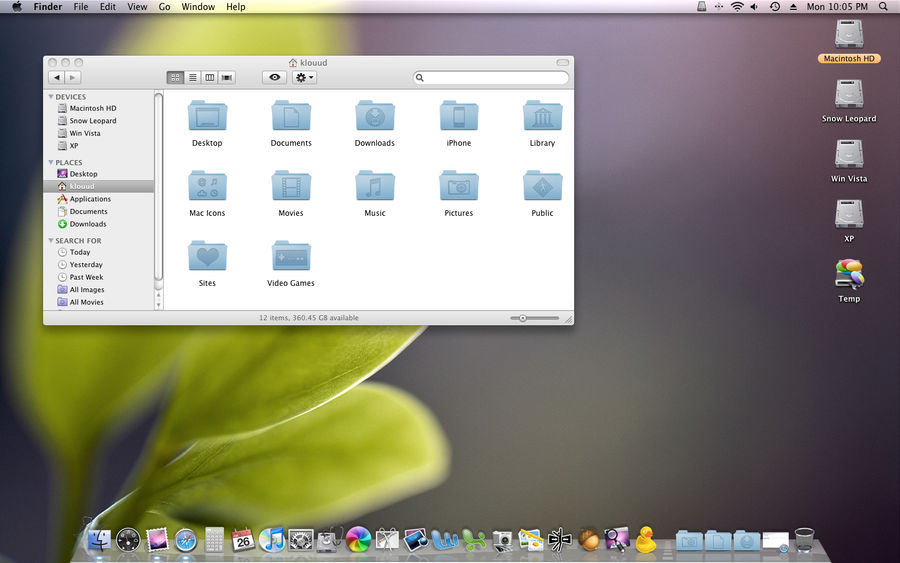
Task: Open Spotlight search in the menu bar
Action: coord(883,7)
